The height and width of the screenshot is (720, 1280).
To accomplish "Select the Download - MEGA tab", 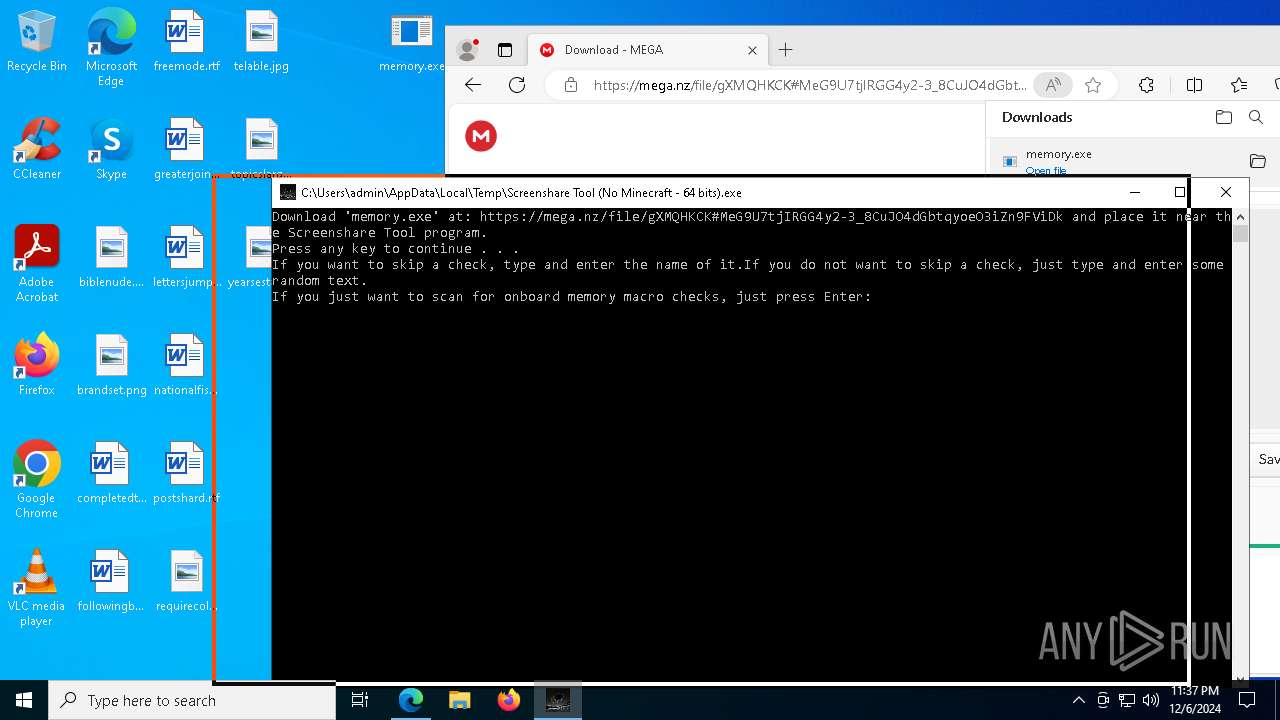I will click(x=649, y=50).
